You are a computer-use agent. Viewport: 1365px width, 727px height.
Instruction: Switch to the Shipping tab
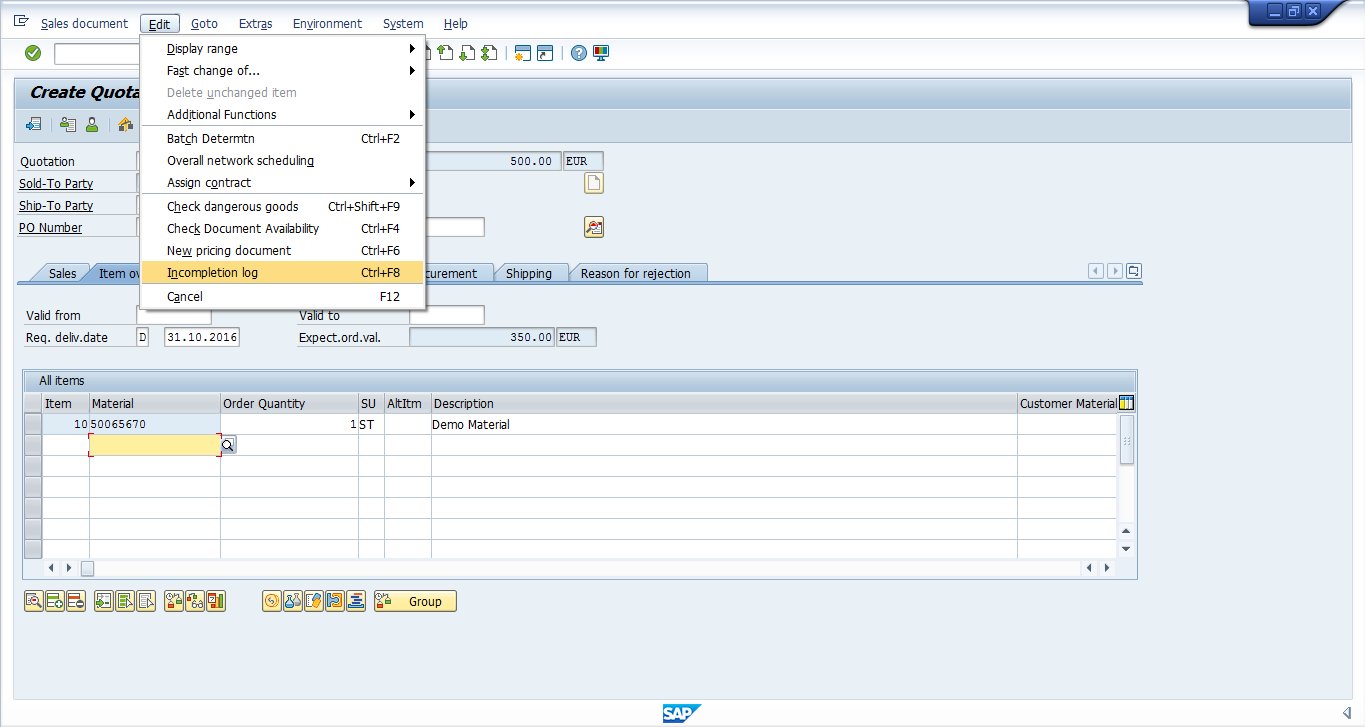[528, 273]
